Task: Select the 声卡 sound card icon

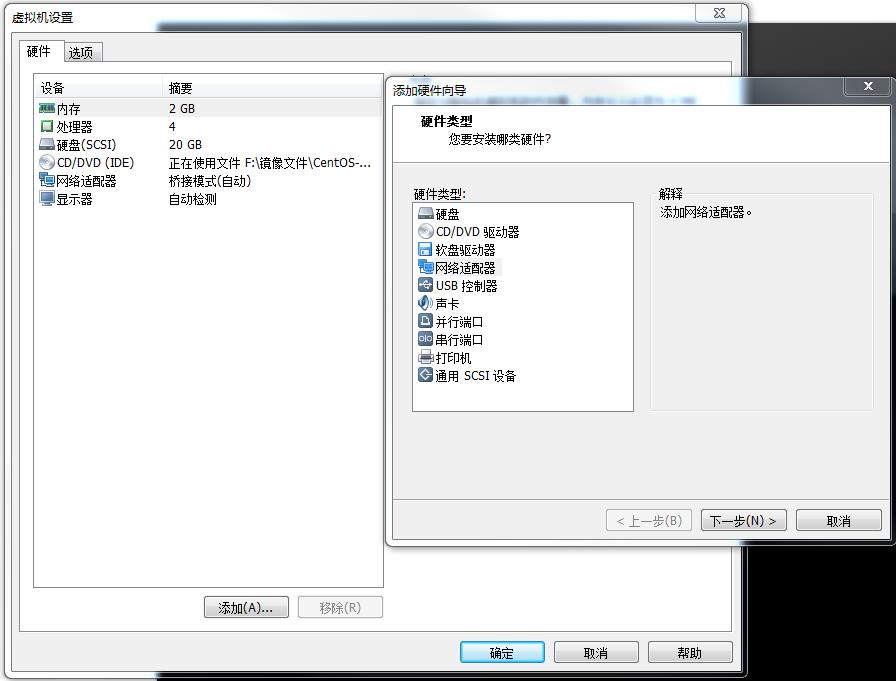Action: pos(426,303)
